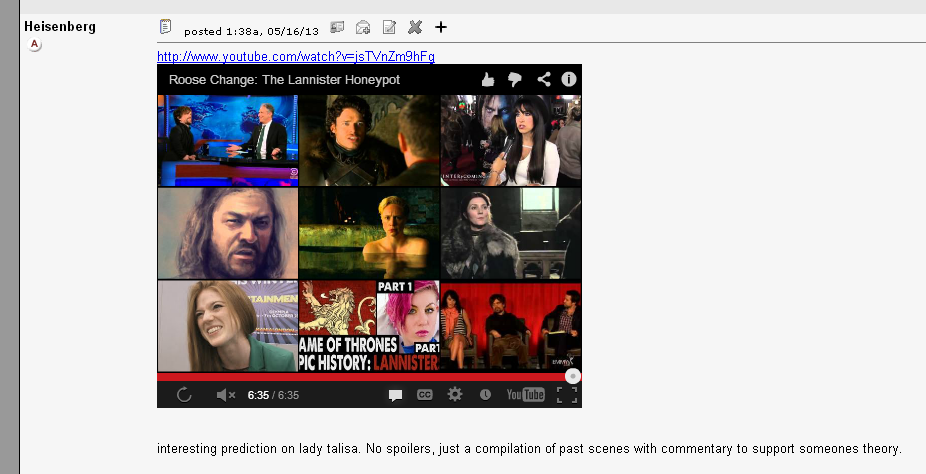
Task: Show video info with the i icon
Action: [569, 79]
